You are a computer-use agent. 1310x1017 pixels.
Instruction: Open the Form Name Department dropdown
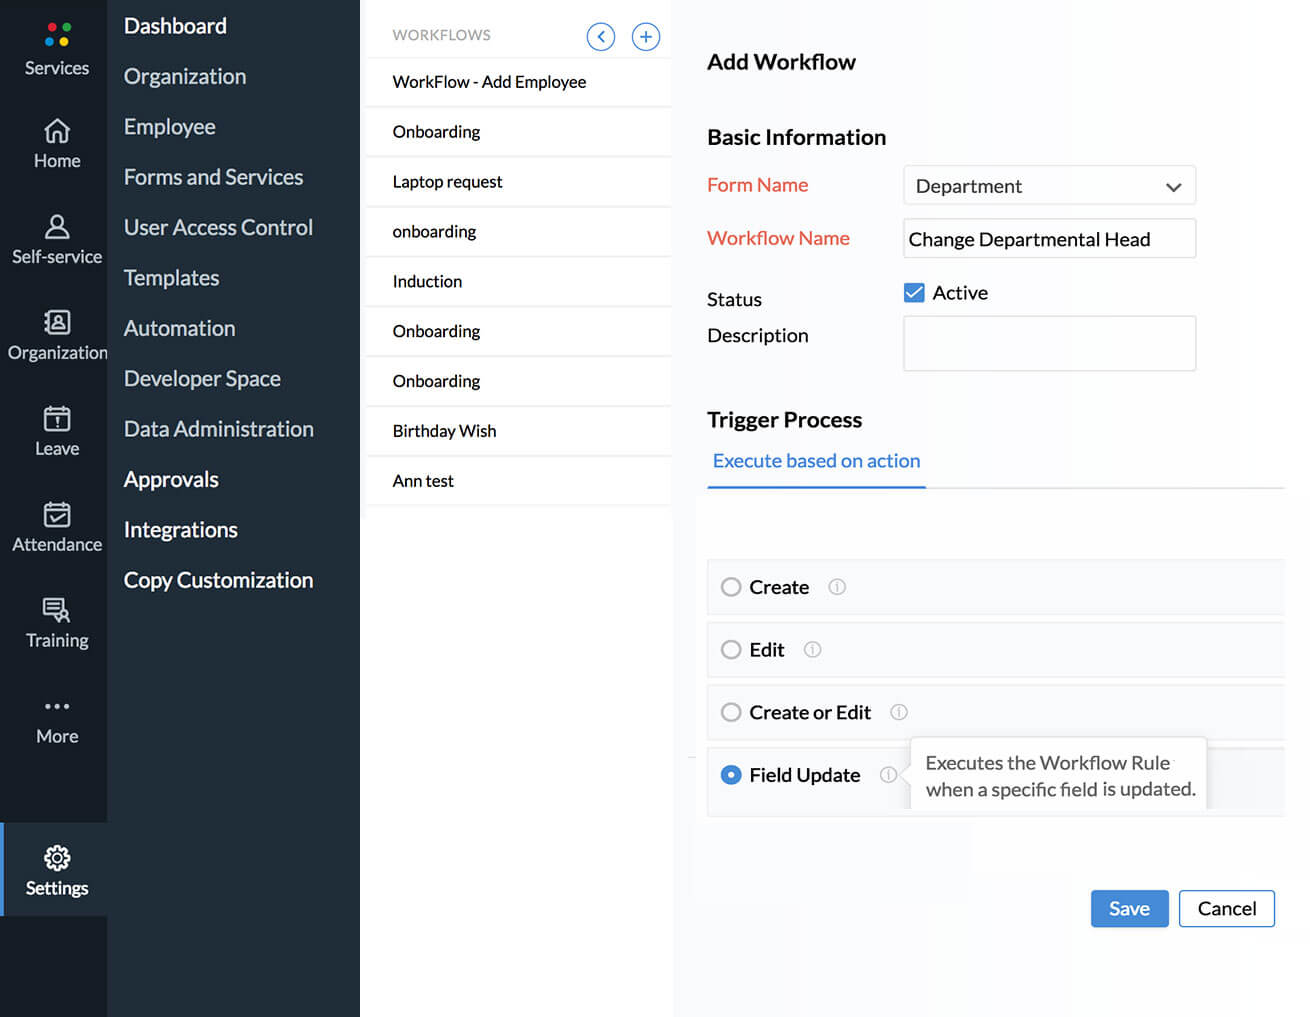click(1049, 186)
